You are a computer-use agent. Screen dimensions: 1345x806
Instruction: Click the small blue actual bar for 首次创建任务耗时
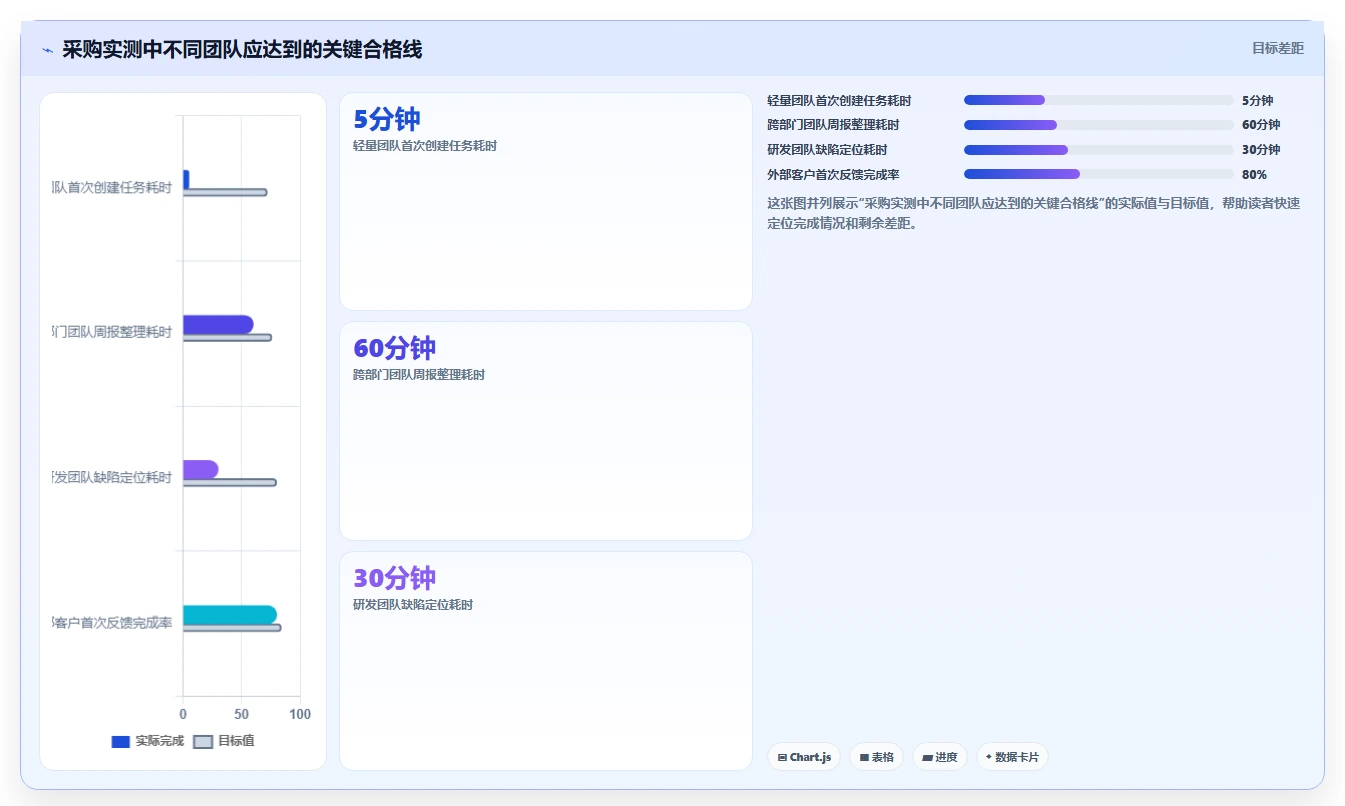coord(186,179)
